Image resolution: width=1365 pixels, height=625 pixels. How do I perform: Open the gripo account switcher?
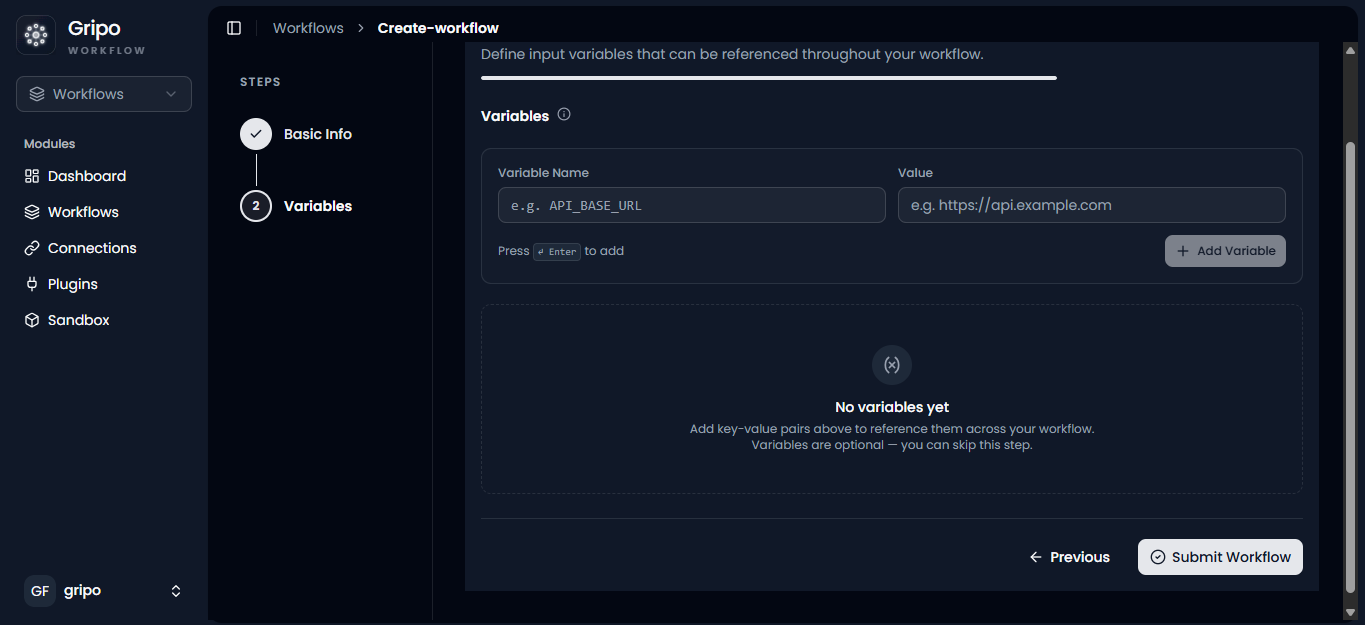coord(104,591)
